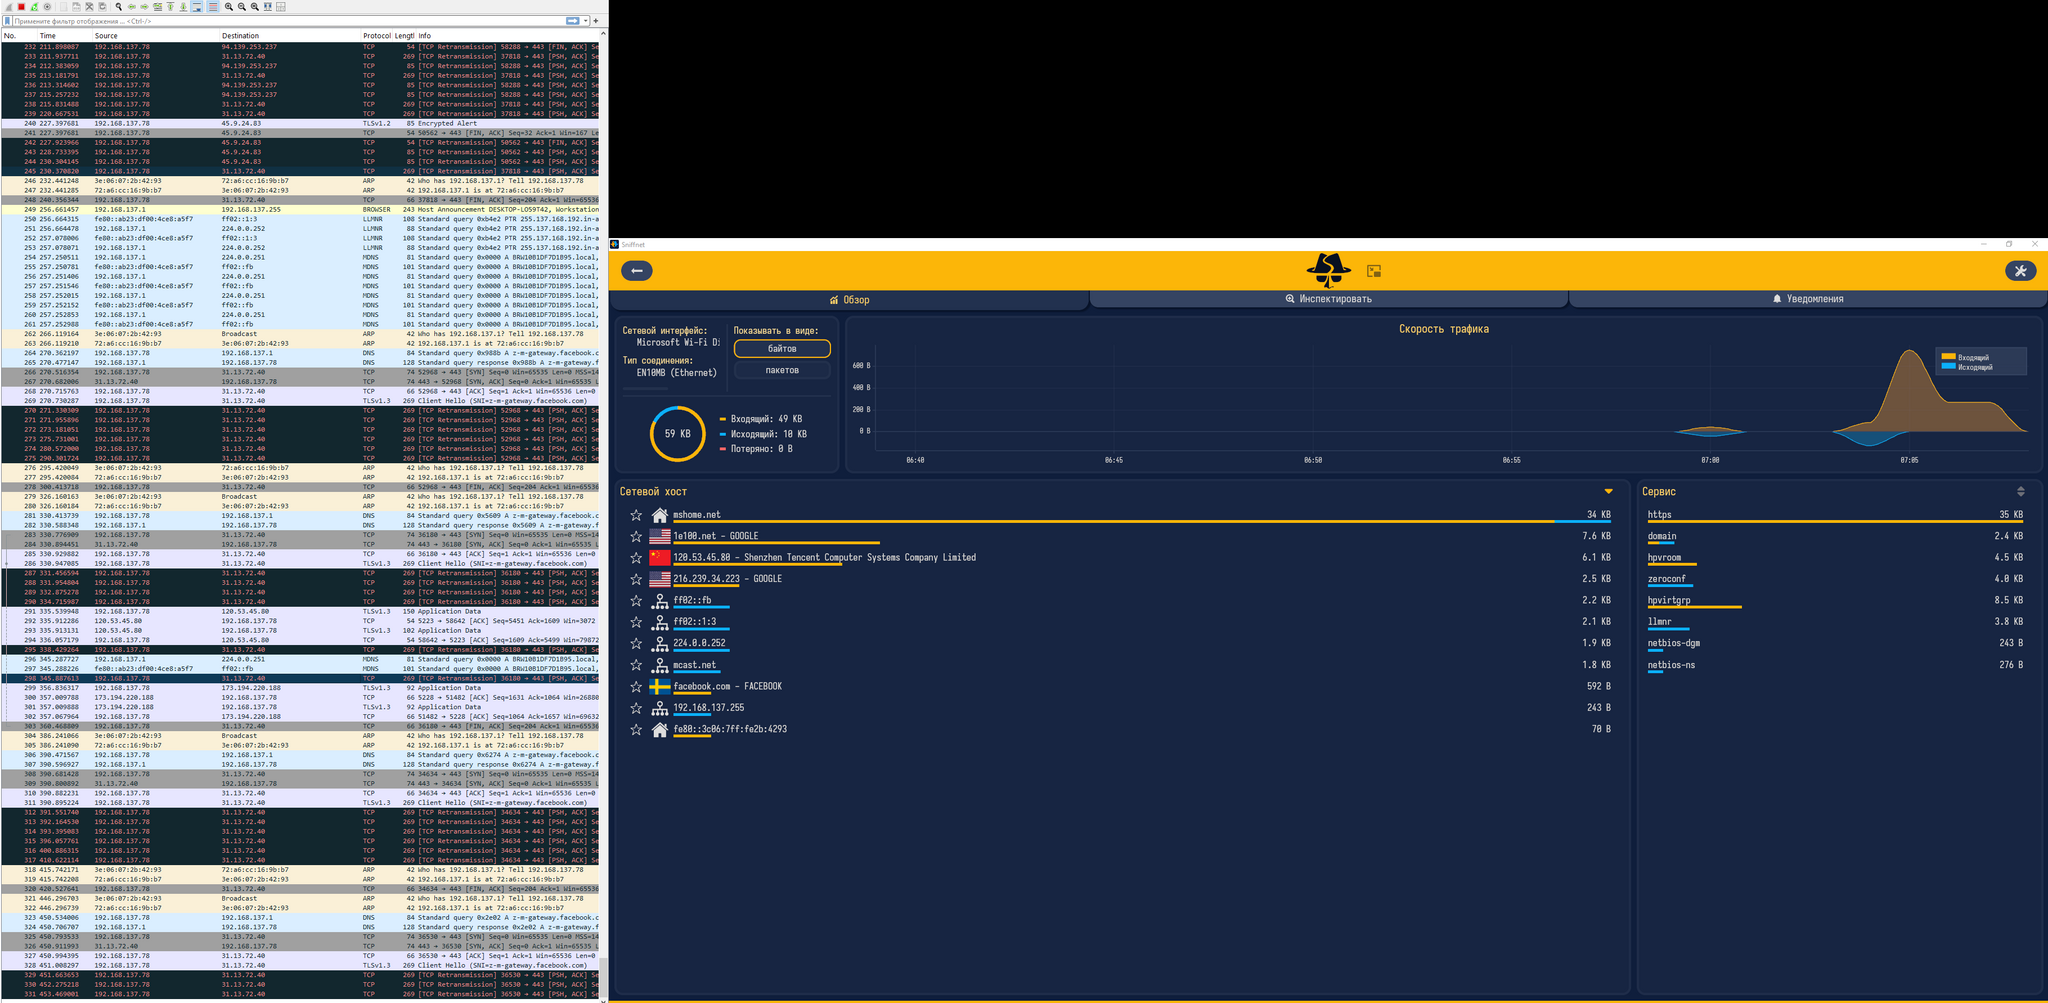This screenshot has height=1003, width=2048.
Task: Stop the Wireshark packet capture
Action: point(21,6)
